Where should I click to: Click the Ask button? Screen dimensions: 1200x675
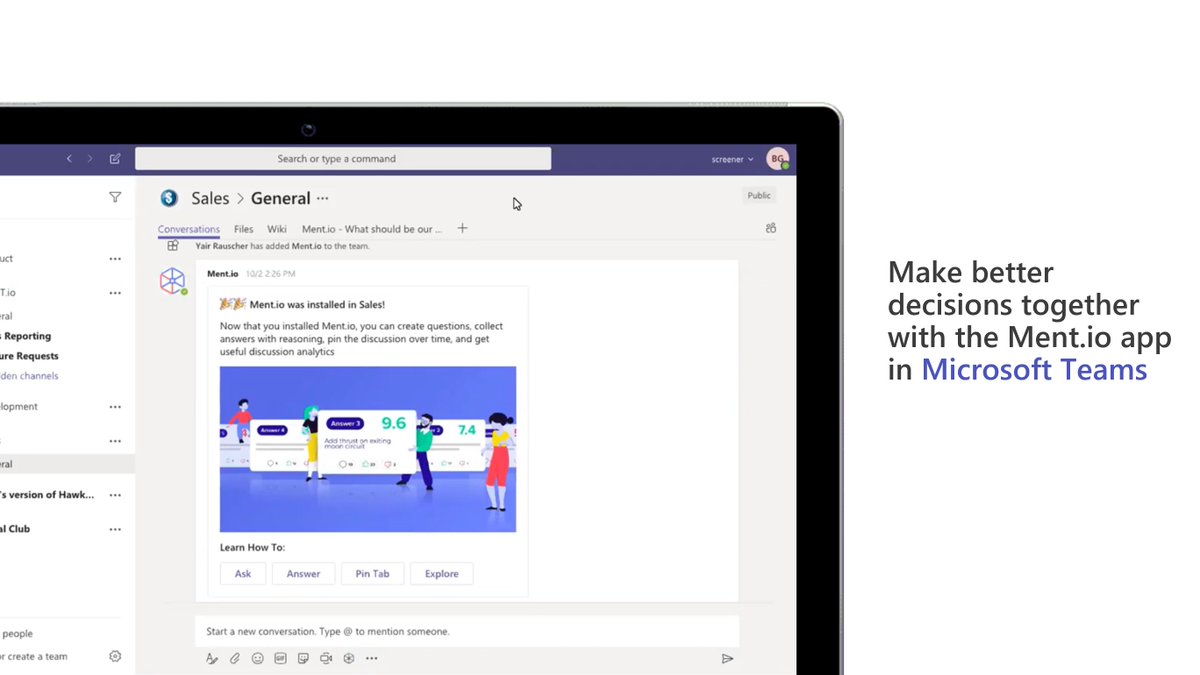point(243,574)
